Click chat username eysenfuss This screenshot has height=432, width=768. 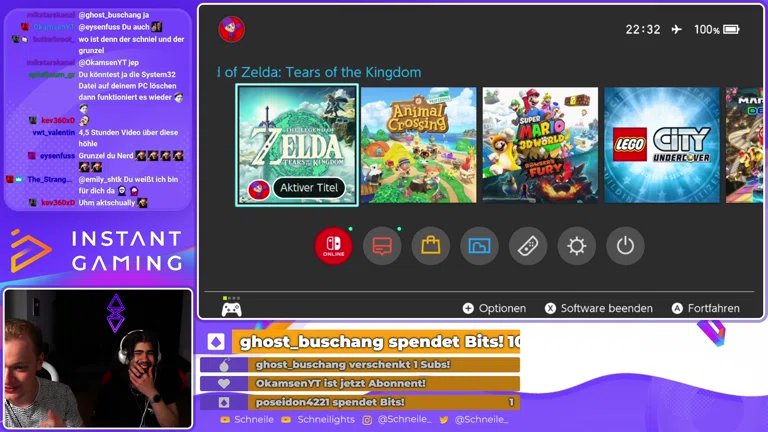pos(57,156)
